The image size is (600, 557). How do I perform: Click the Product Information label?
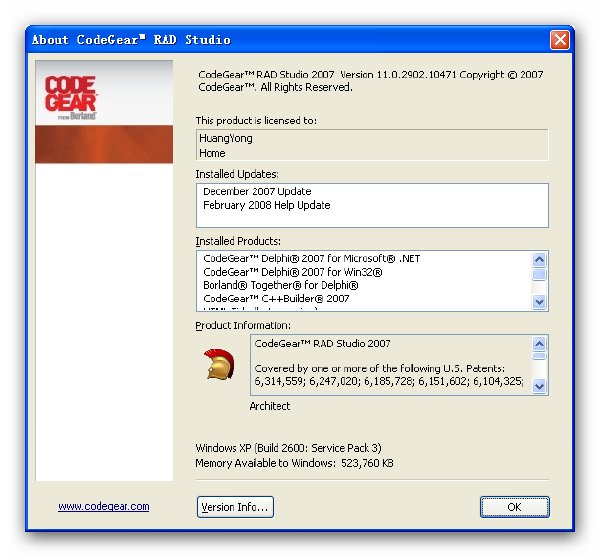pyautogui.click(x=243, y=325)
